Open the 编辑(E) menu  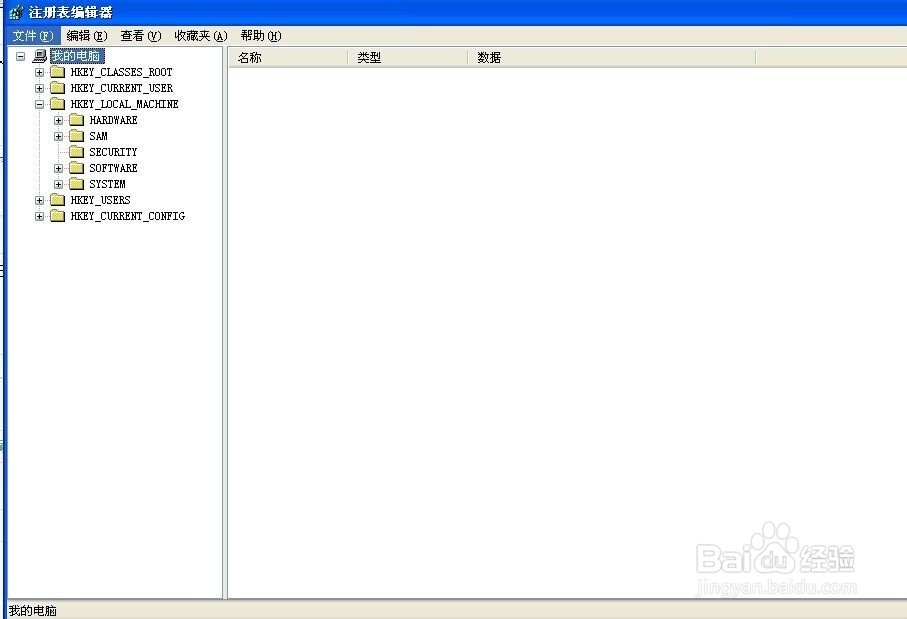click(x=87, y=36)
